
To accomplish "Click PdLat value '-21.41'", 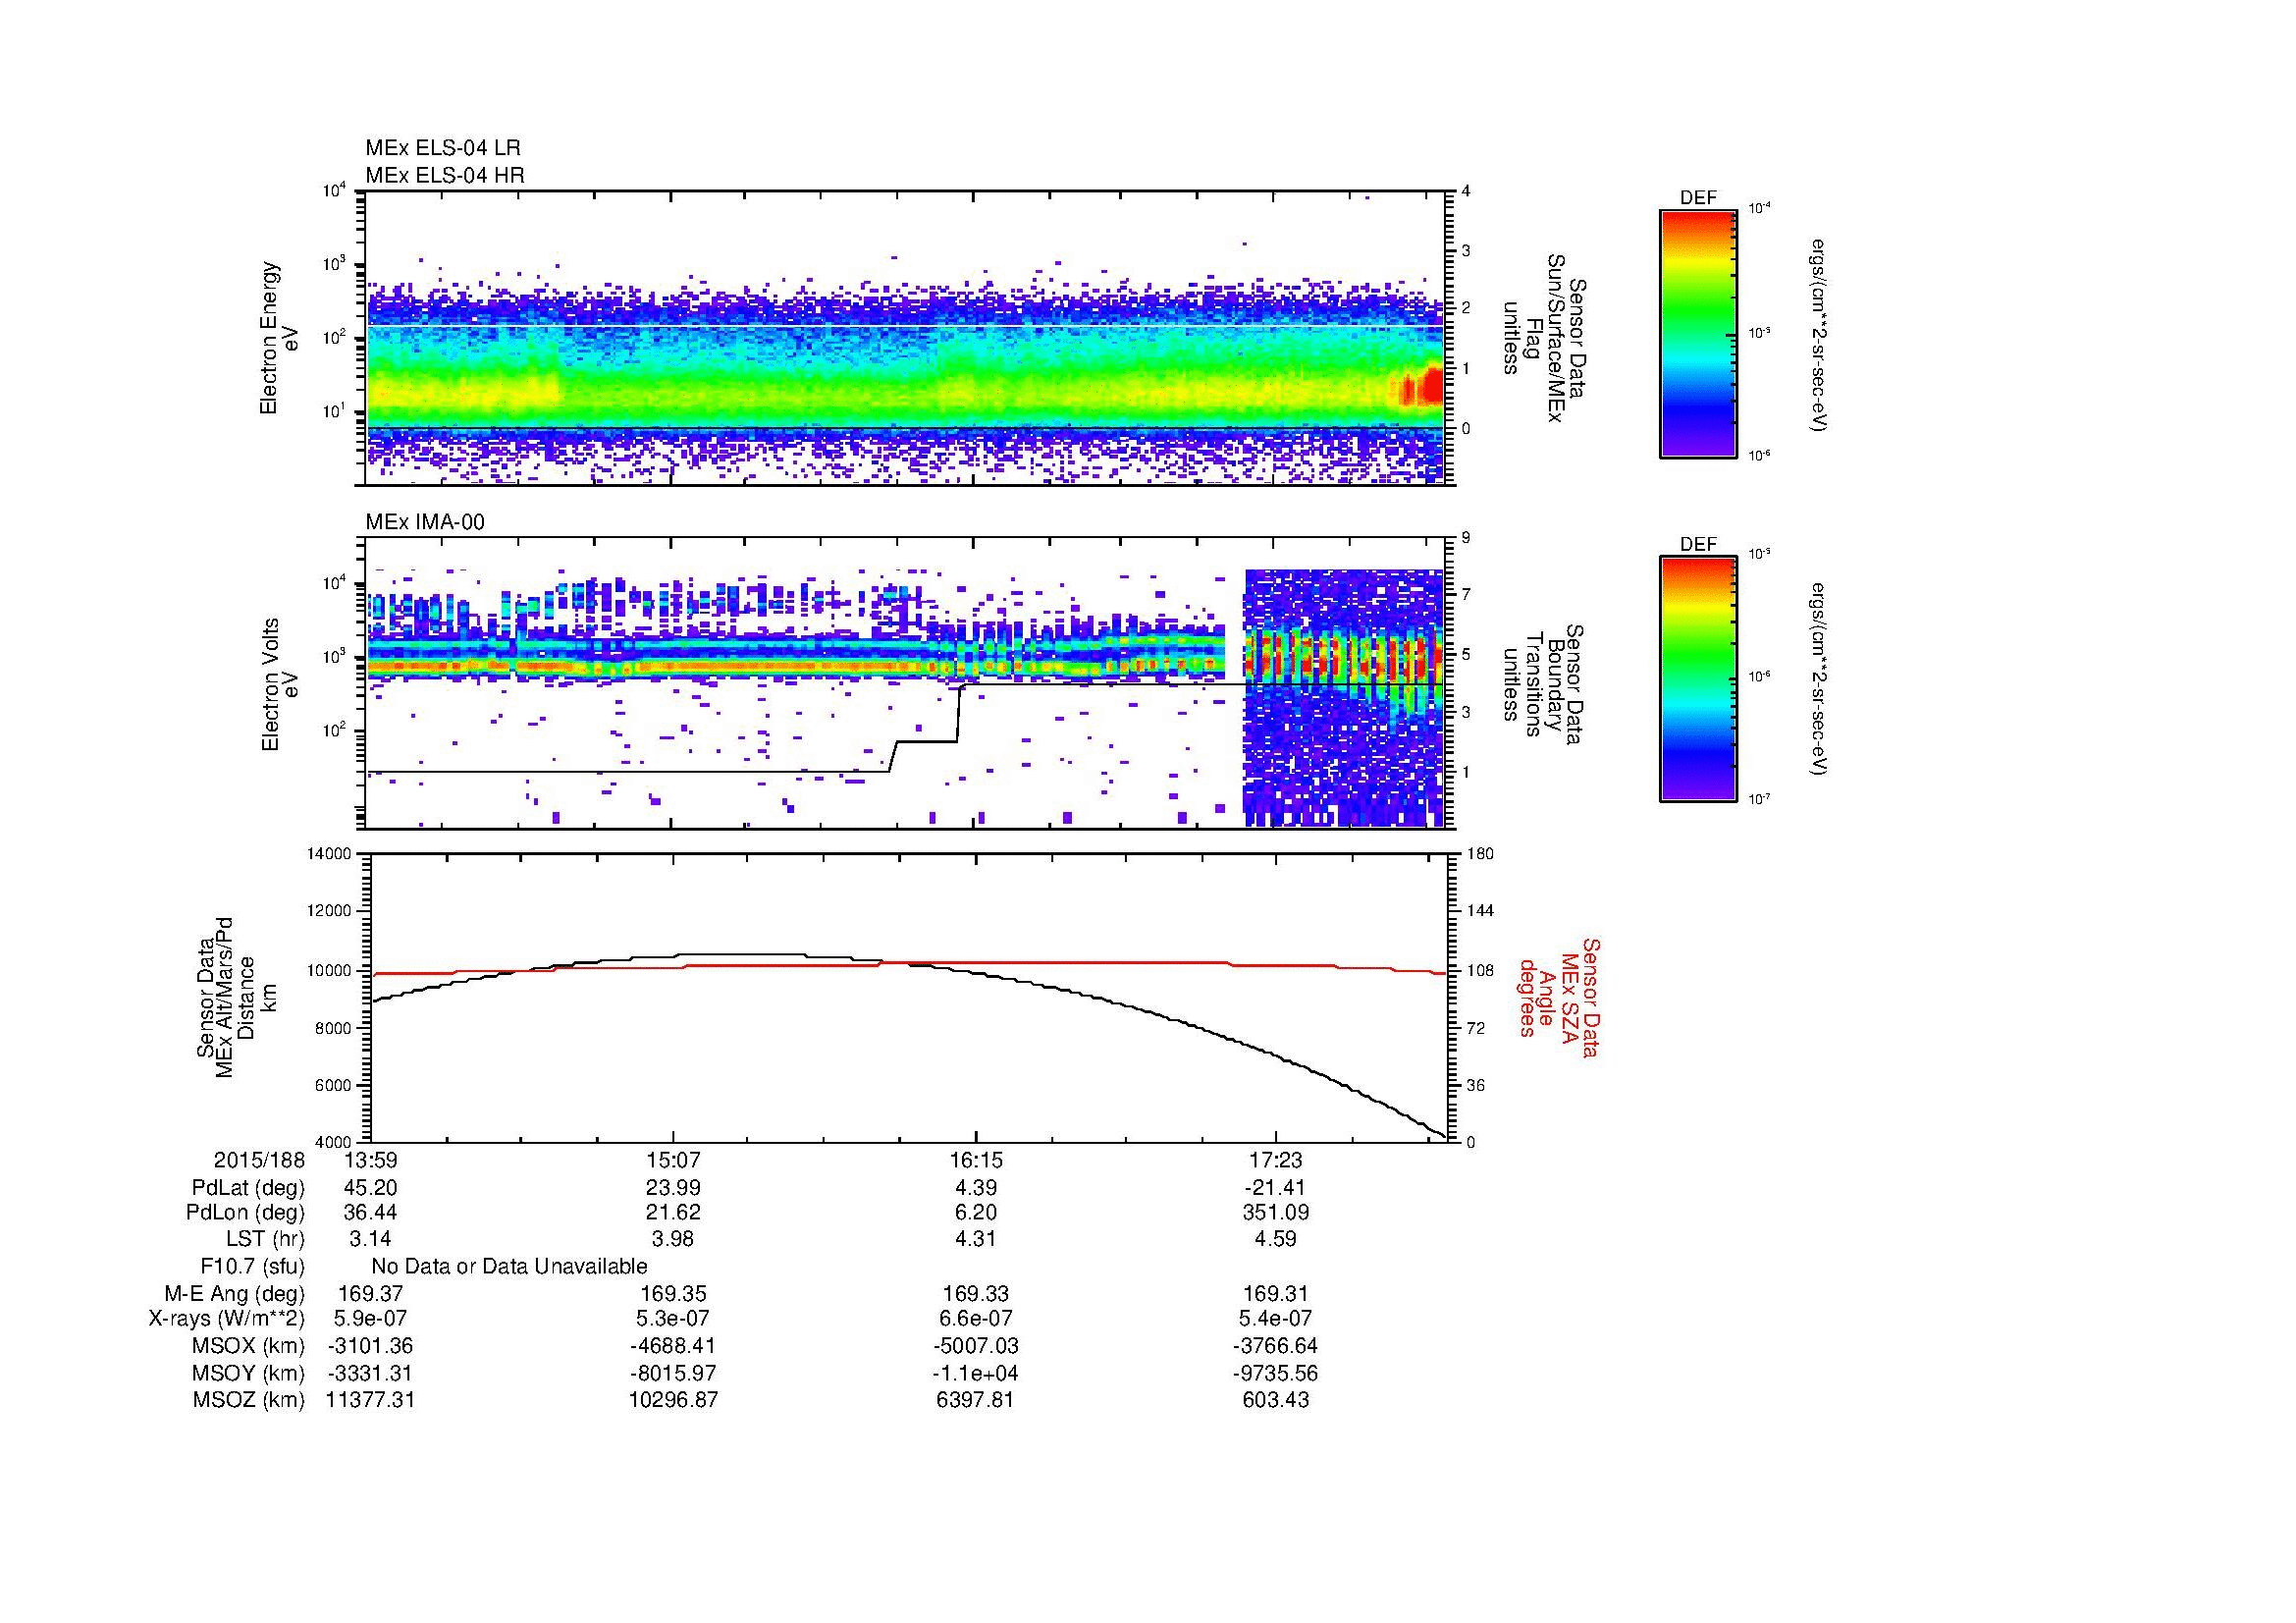I will coord(1276,1188).
